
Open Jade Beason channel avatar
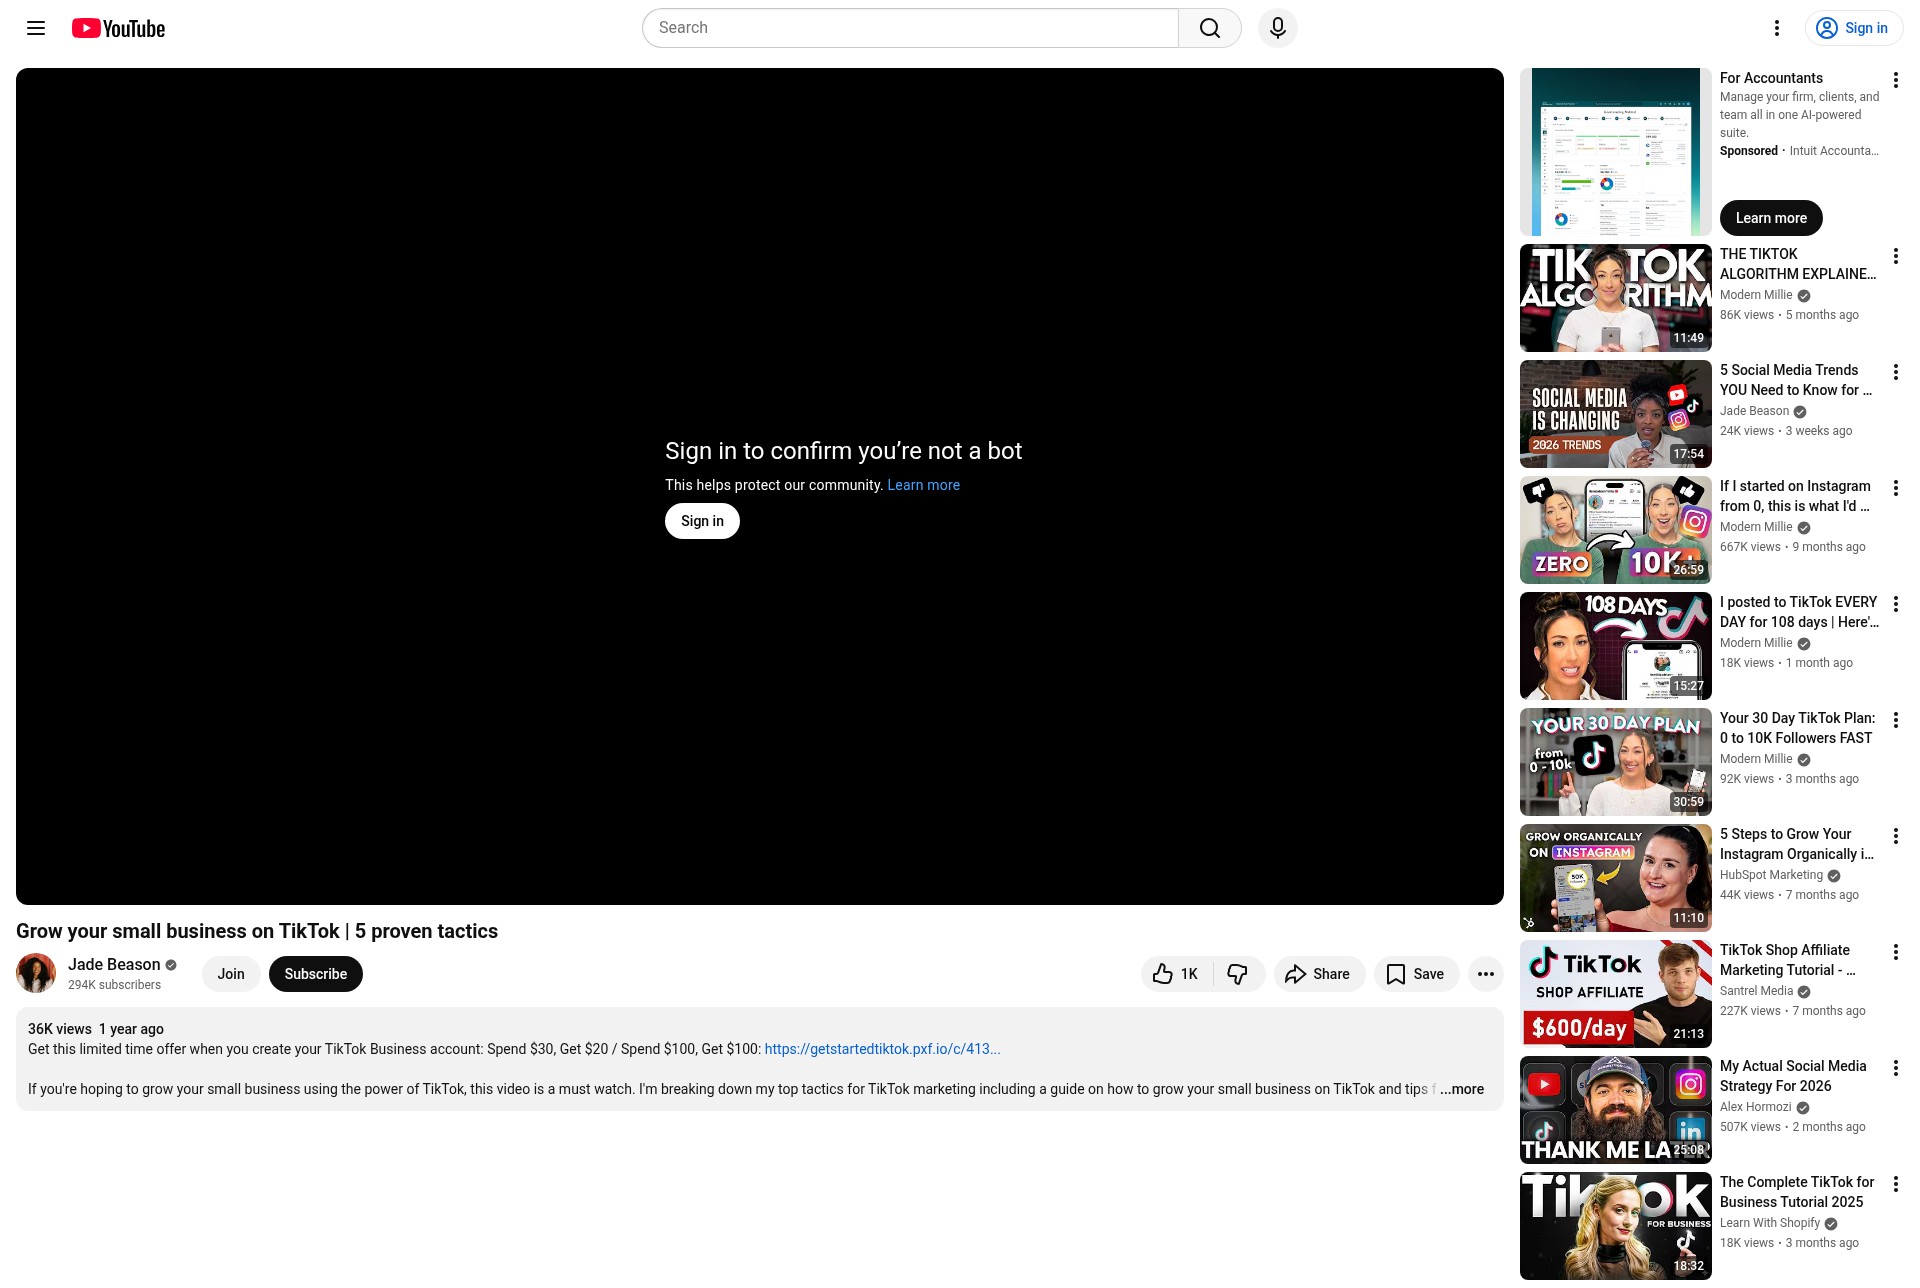36,974
